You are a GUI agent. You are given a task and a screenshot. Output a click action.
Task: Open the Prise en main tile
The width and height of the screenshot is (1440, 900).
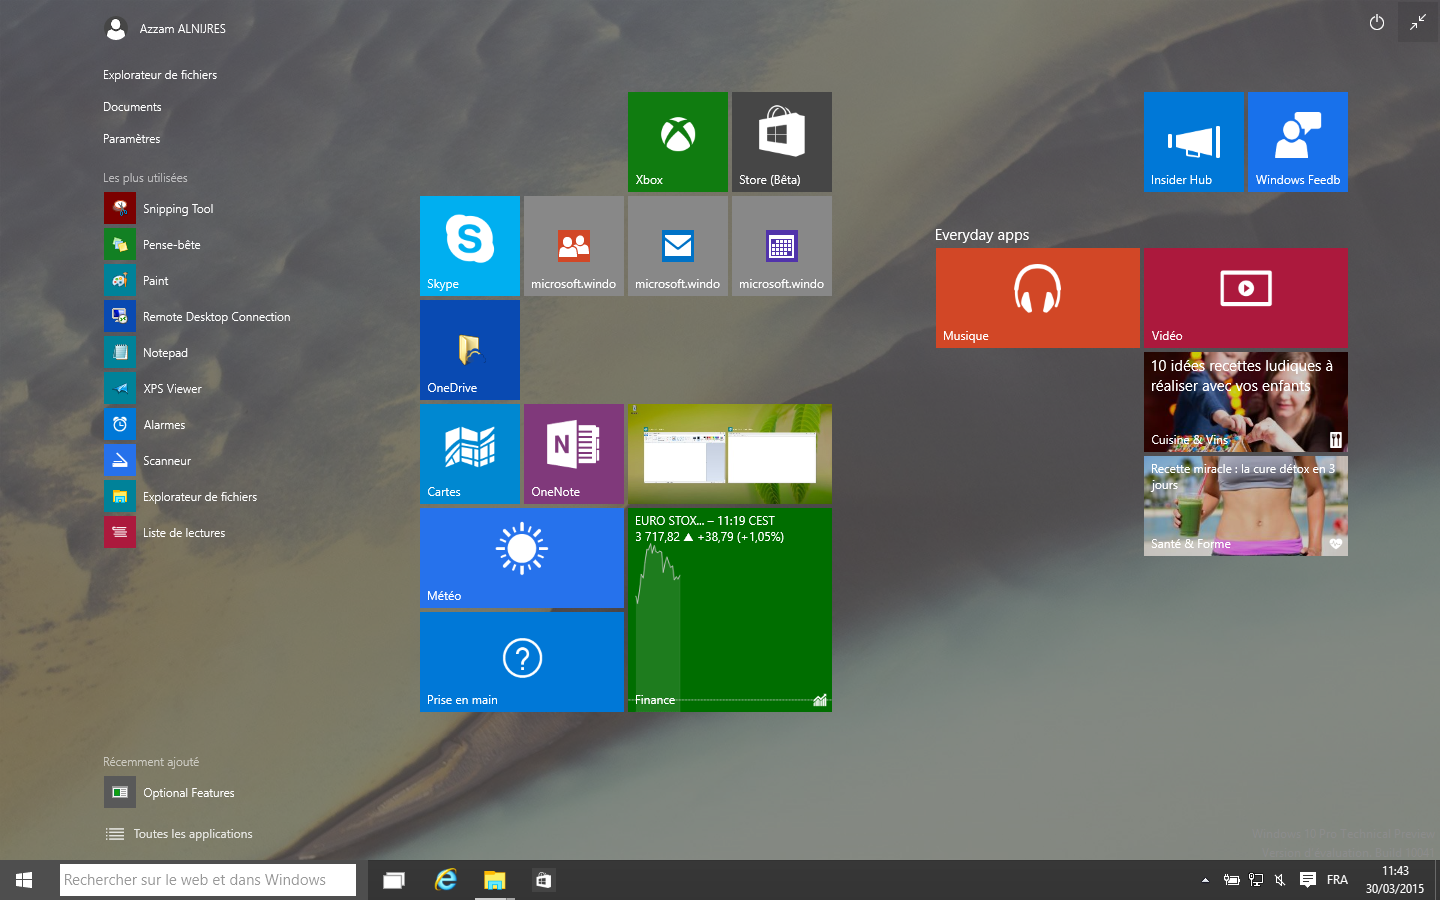tap(522, 662)
